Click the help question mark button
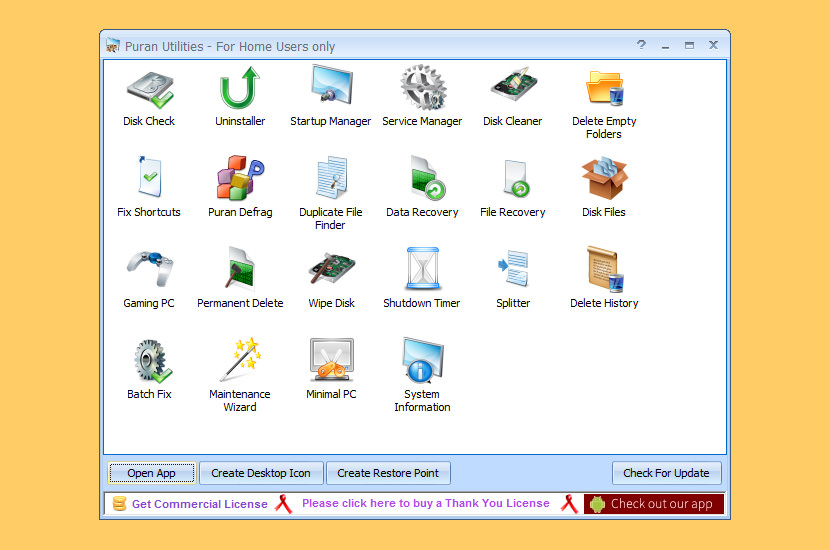830x550 pixels. (x=642, y=45)
